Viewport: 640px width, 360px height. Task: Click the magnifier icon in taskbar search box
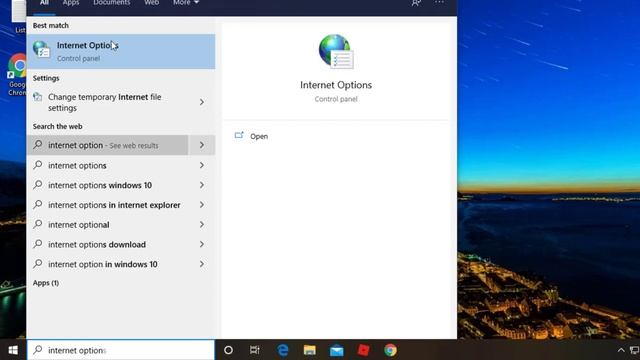(x=38, y=349)
